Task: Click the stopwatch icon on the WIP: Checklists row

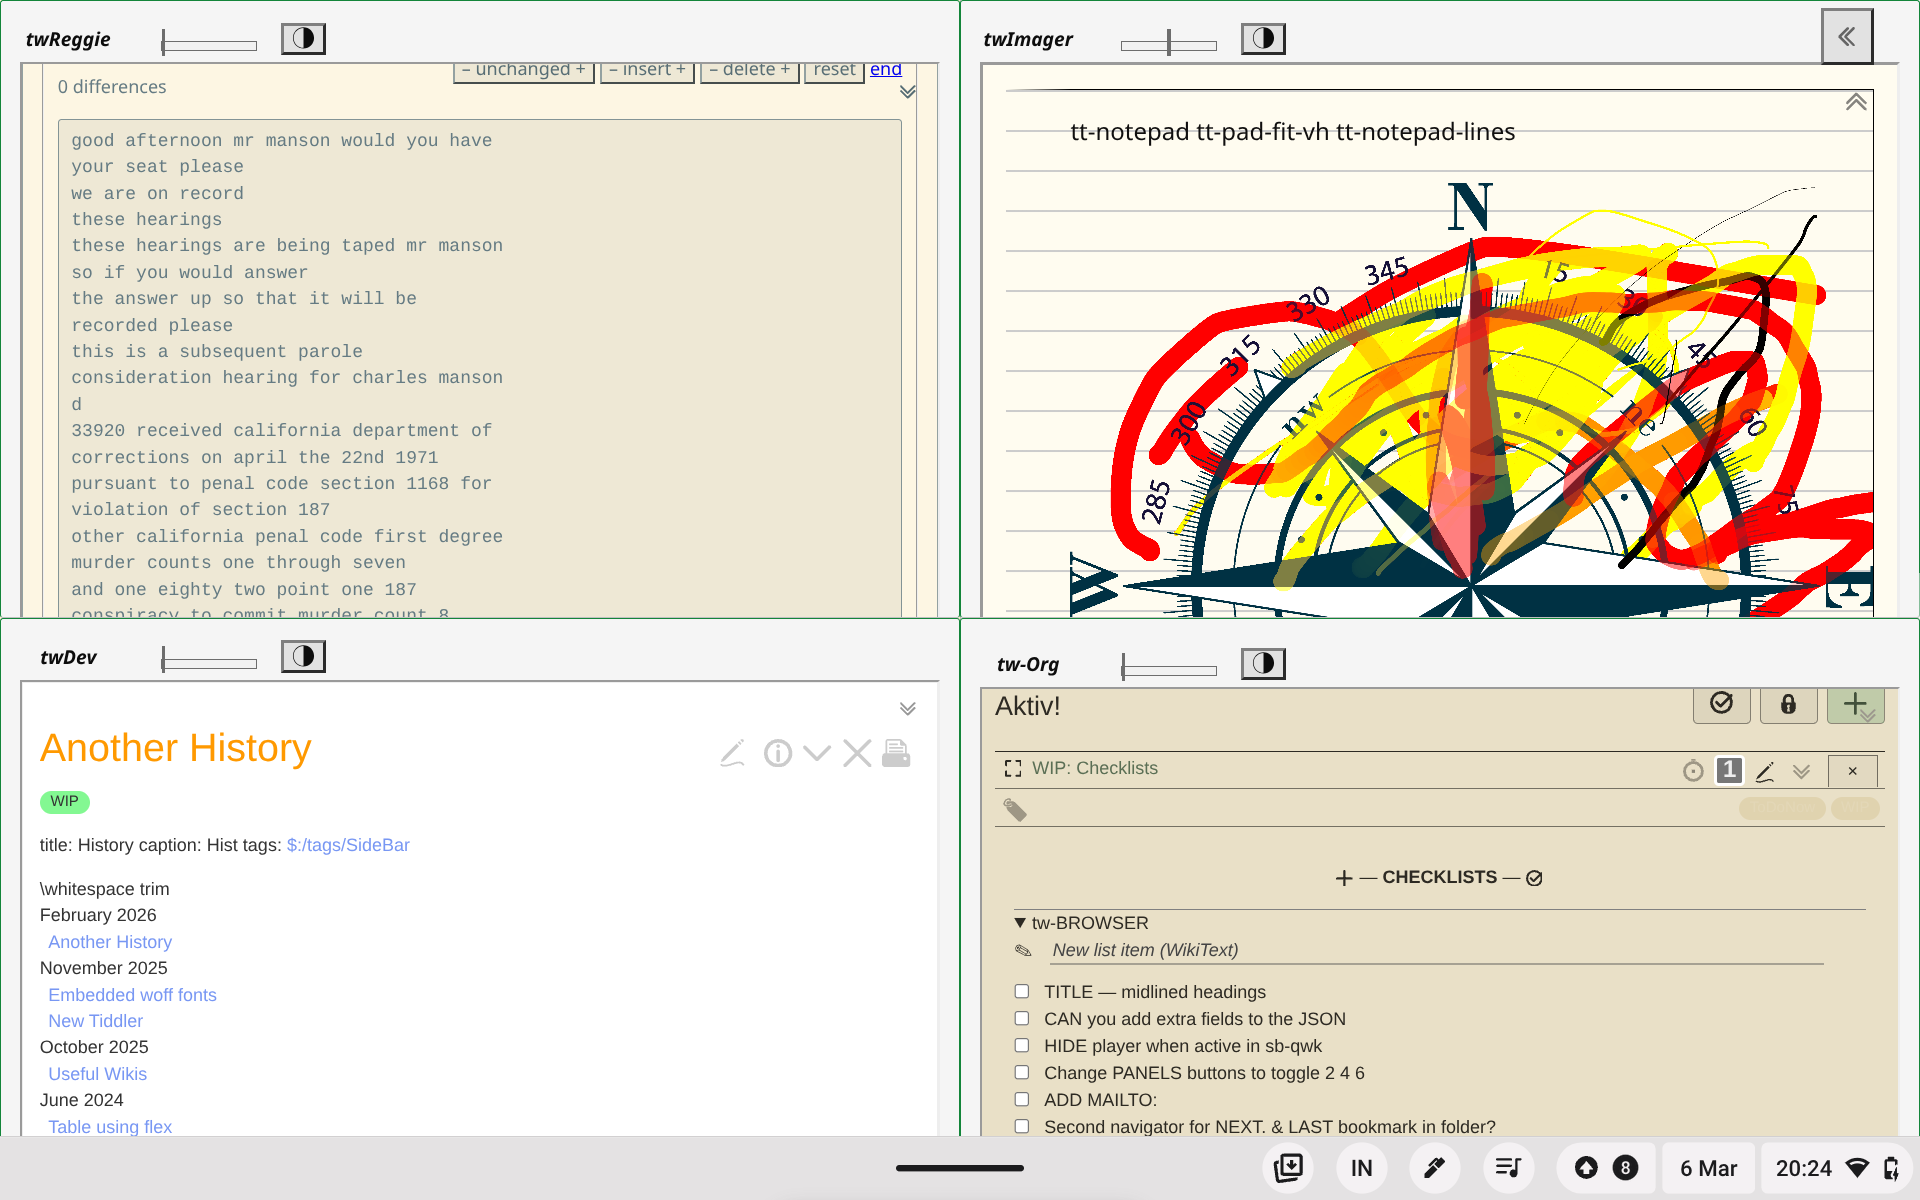Action: click(1692, 771)
